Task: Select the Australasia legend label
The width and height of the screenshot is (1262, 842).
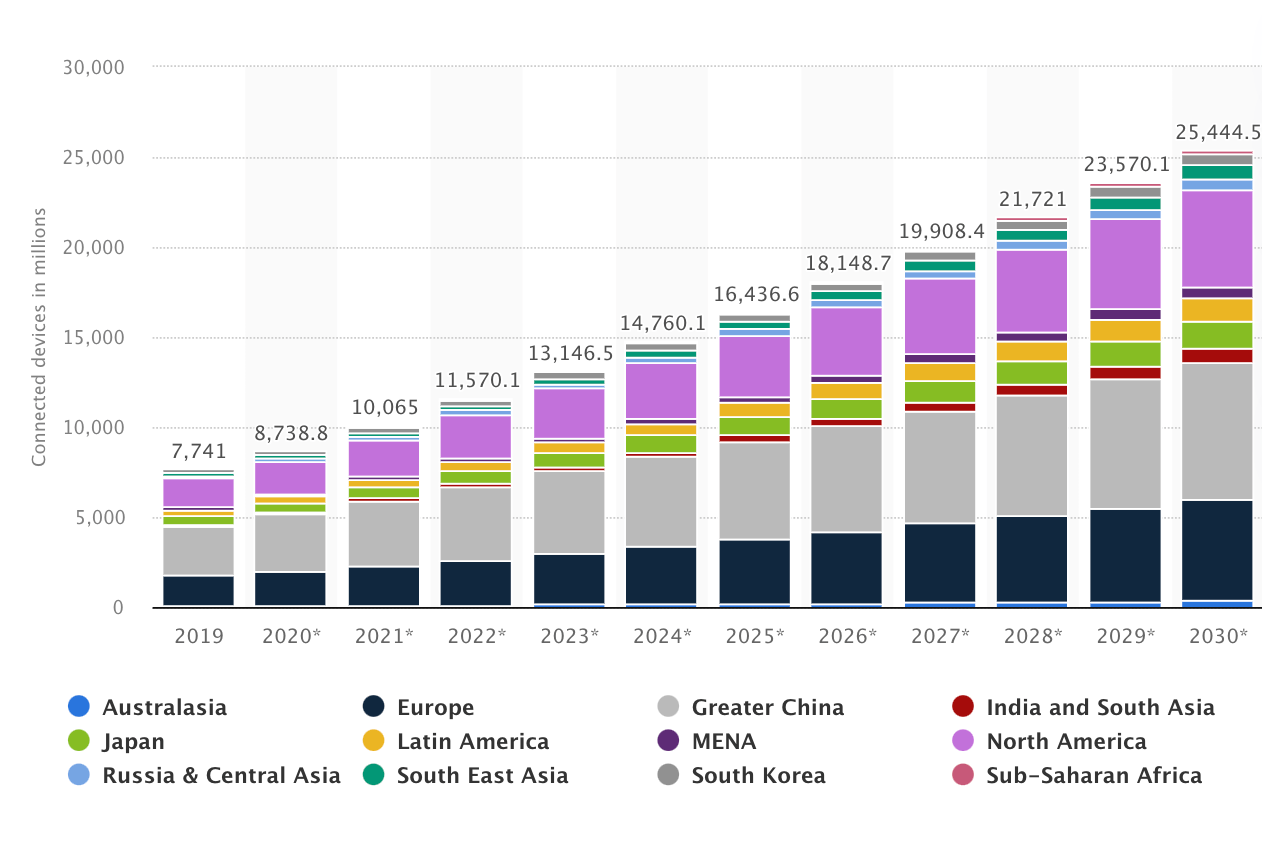Action: [165, 707]
